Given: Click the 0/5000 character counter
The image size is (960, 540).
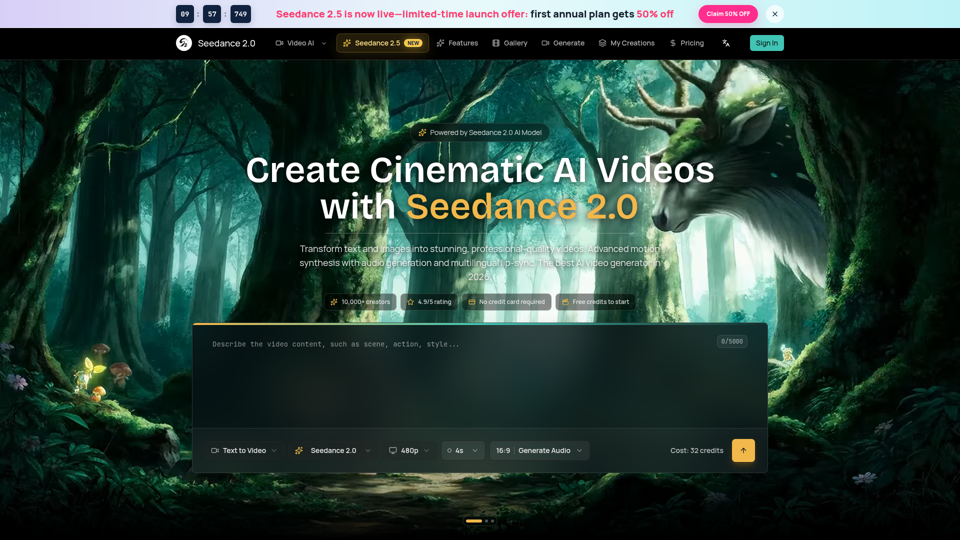Looking at the screenshot, I should [x=732, y=342].
